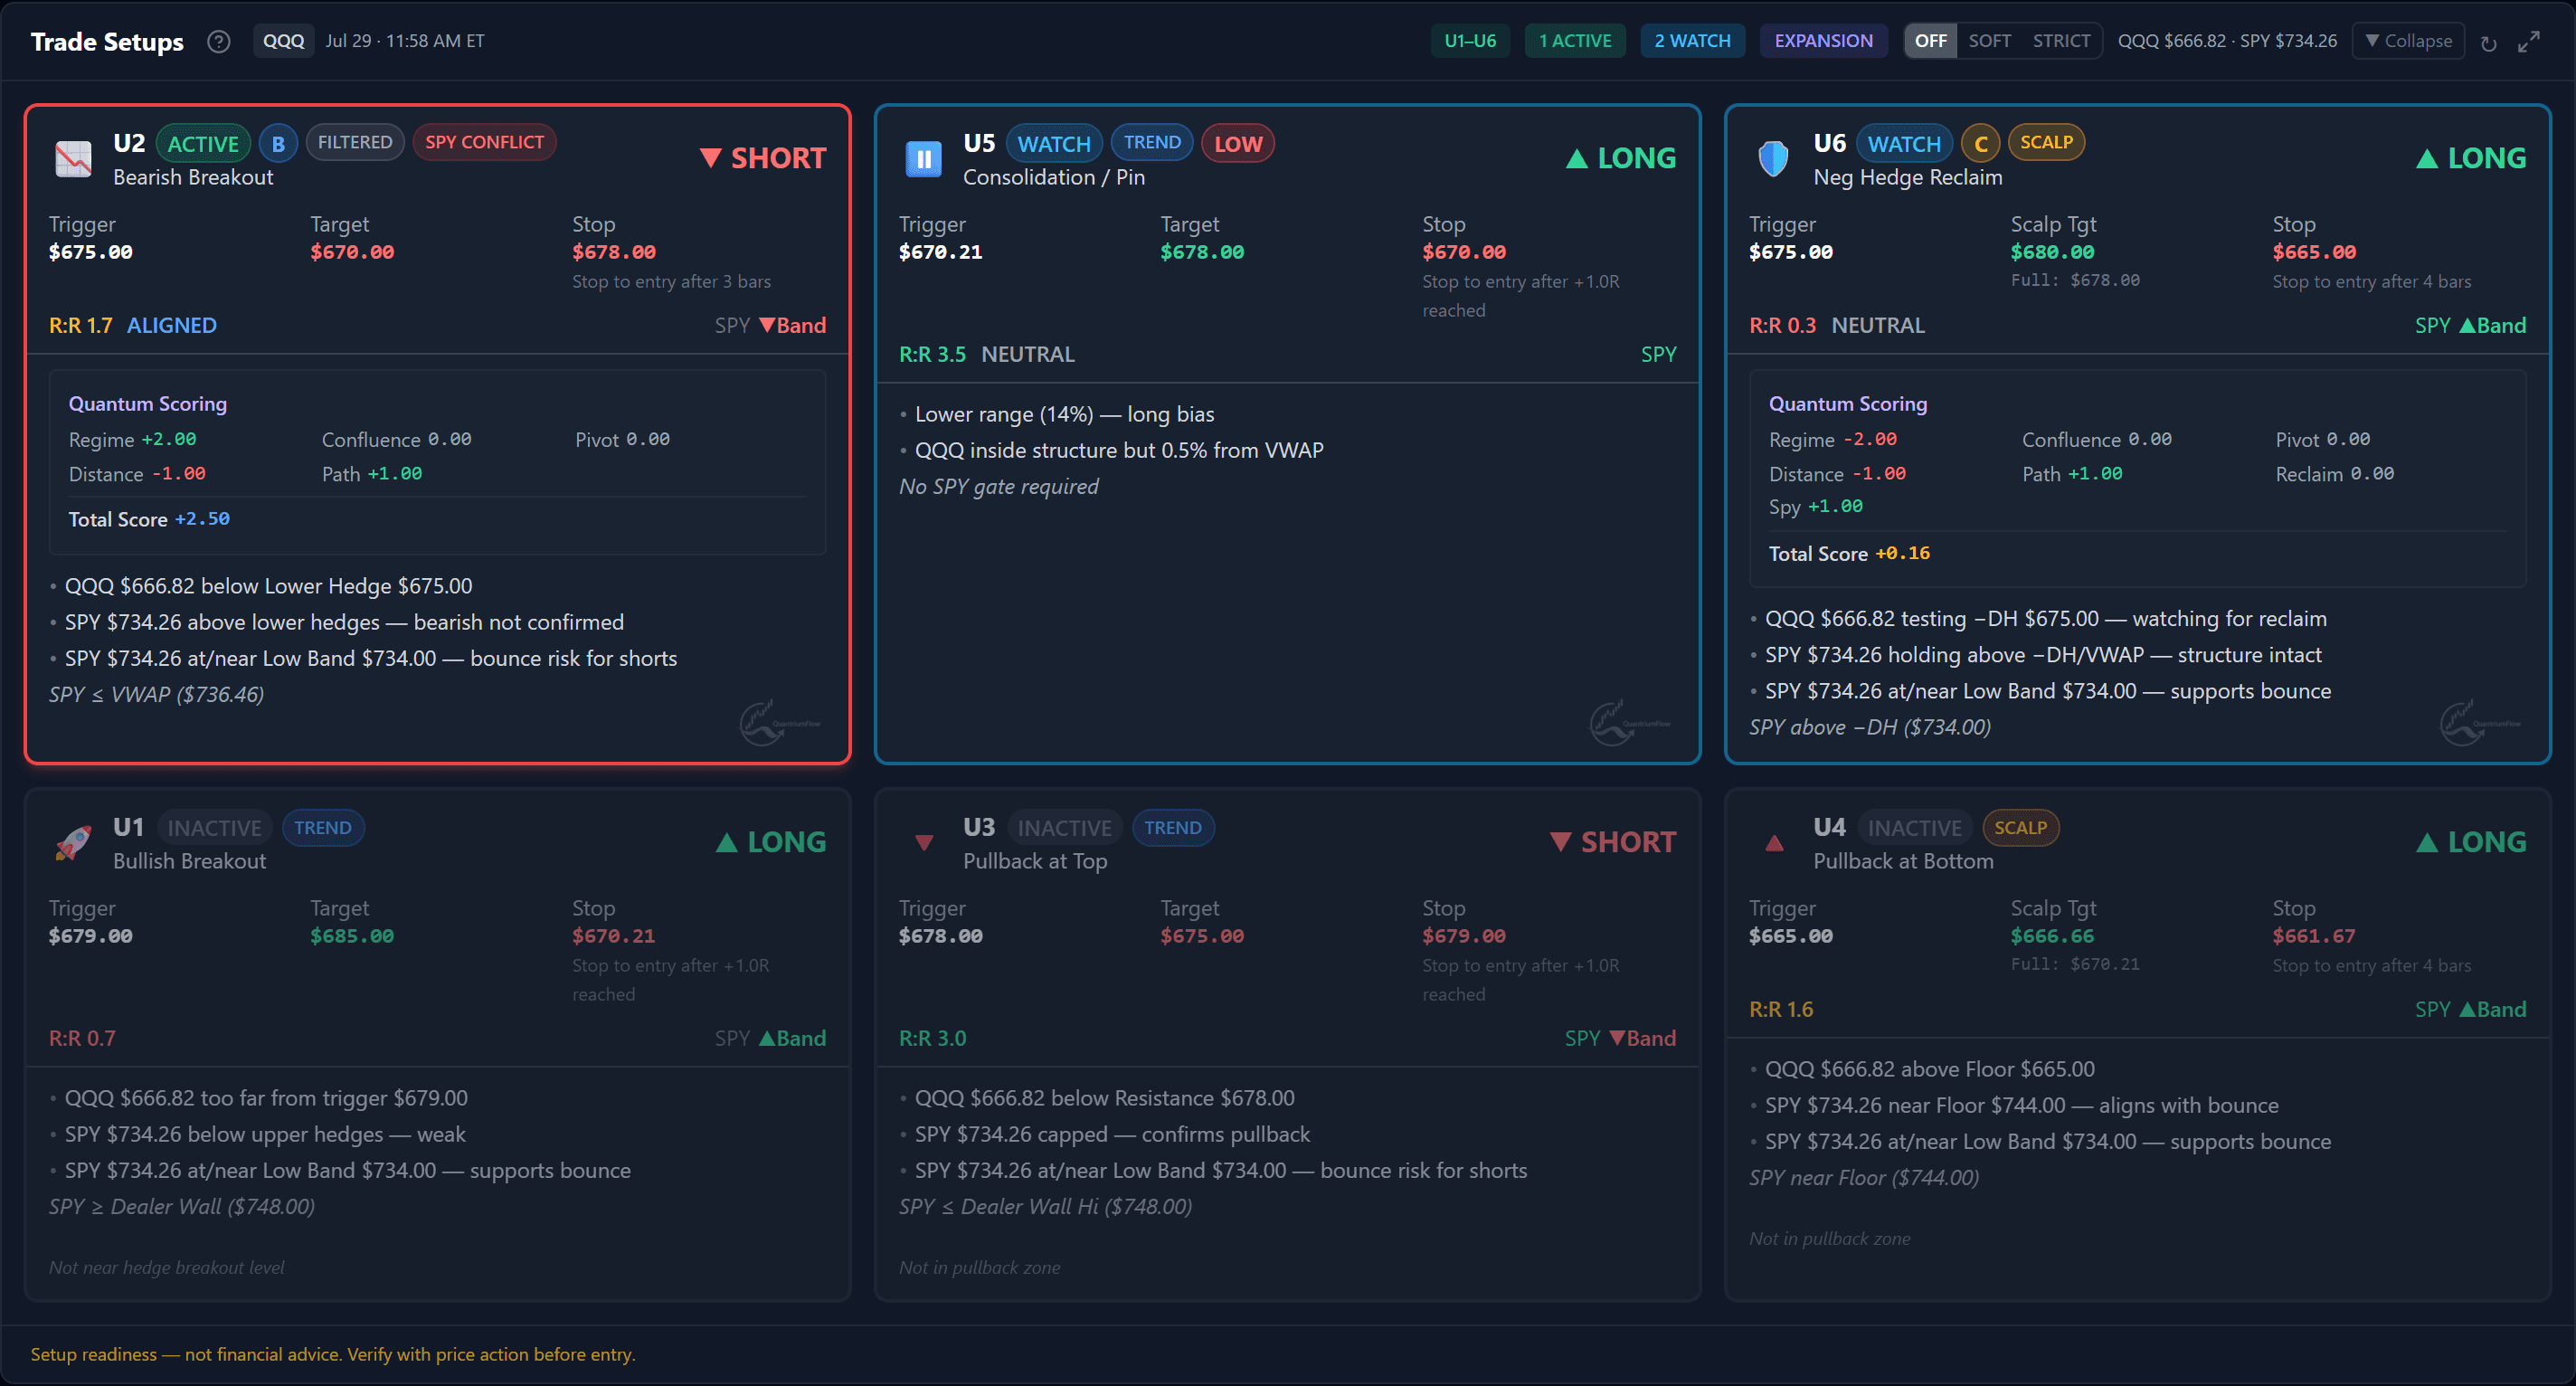
Task: Click the 1 ACTIVE pill
Action: coord(1575,41)
